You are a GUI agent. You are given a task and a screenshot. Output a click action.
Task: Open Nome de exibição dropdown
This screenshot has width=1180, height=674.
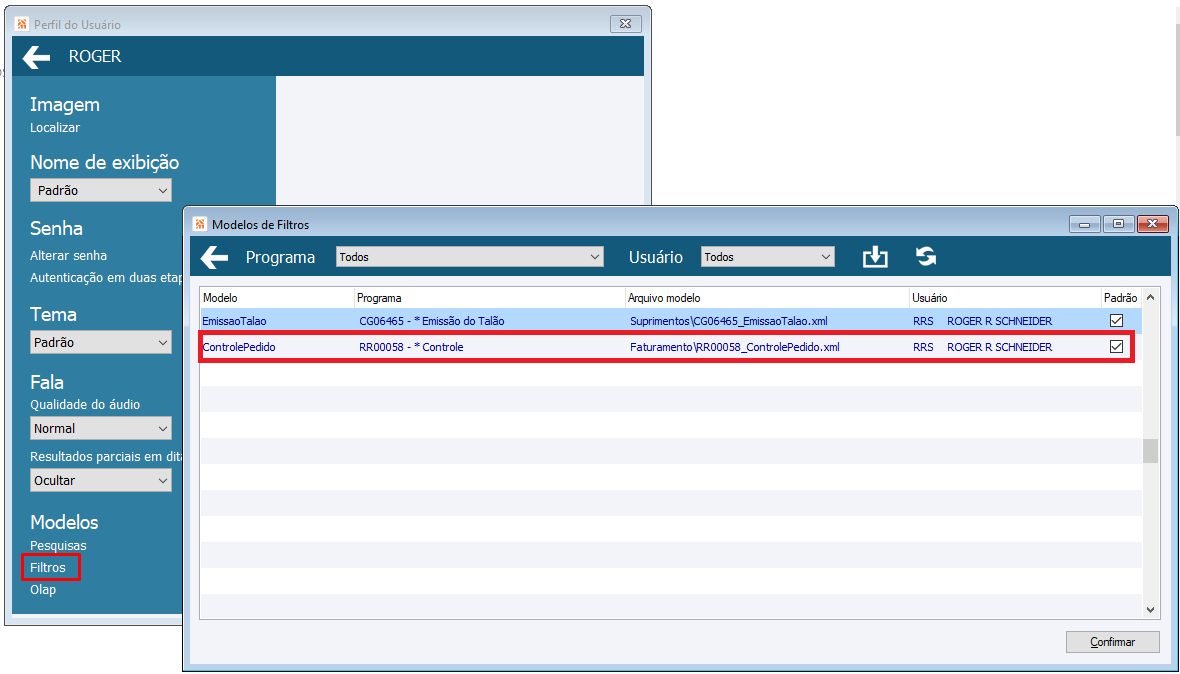[x=101, y=190]
